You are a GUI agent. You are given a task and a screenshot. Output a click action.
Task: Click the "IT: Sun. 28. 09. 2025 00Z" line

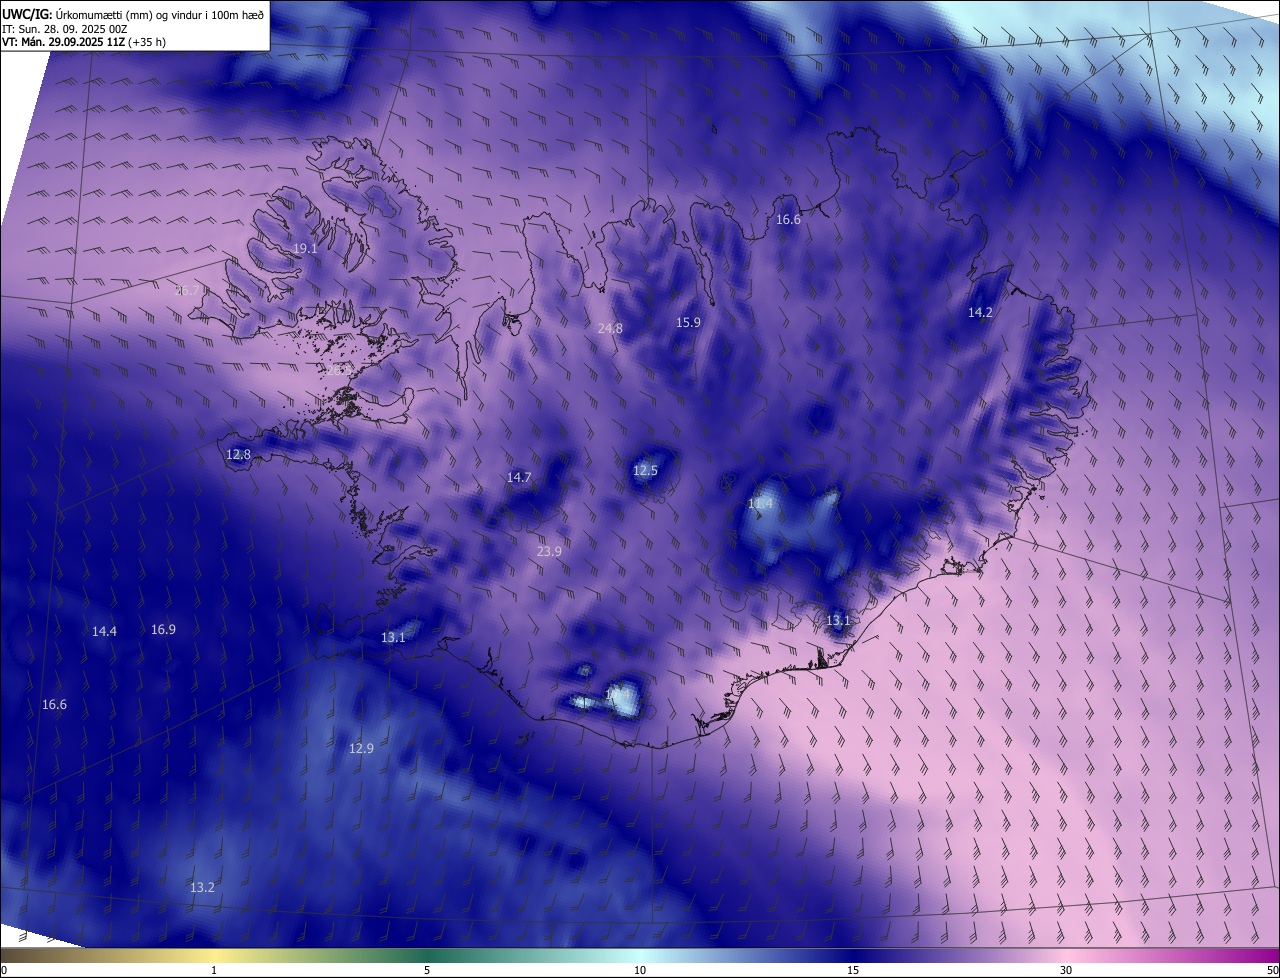pos(64,28)
